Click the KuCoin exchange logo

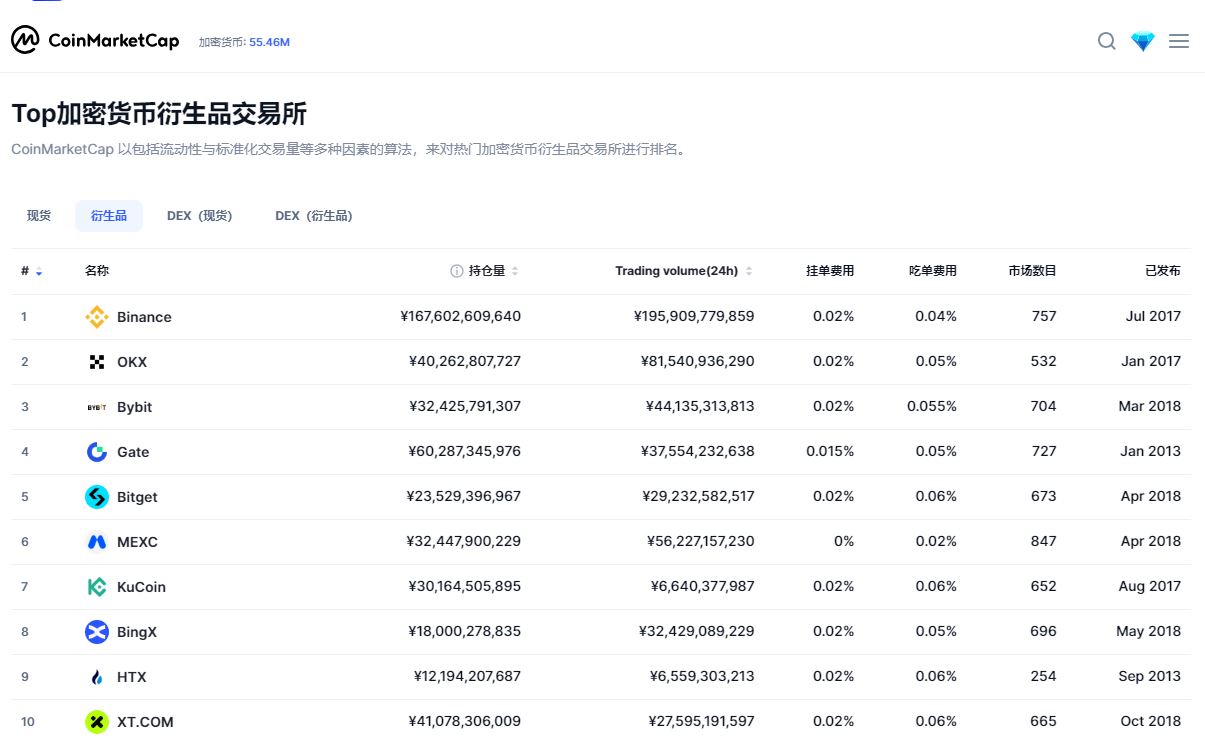[97, 587]
